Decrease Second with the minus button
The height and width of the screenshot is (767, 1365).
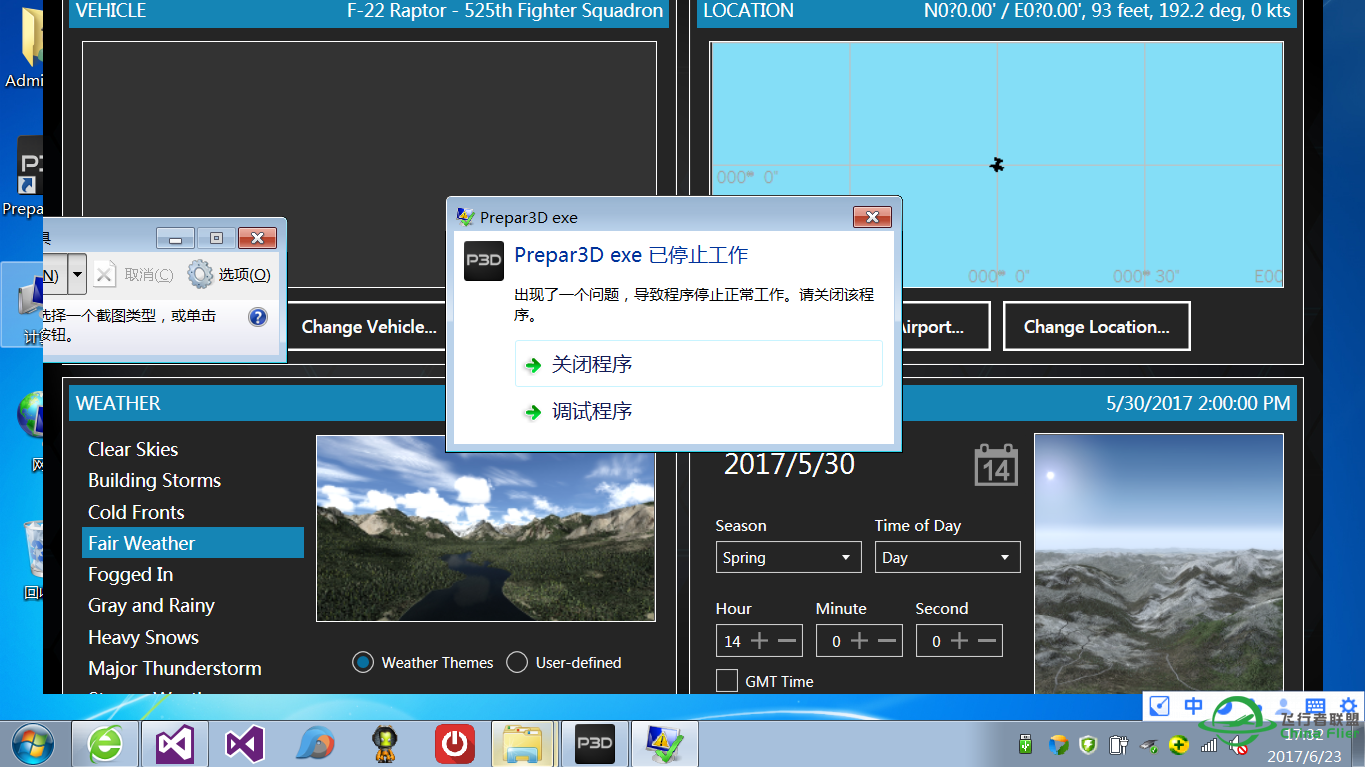point(987,641)
